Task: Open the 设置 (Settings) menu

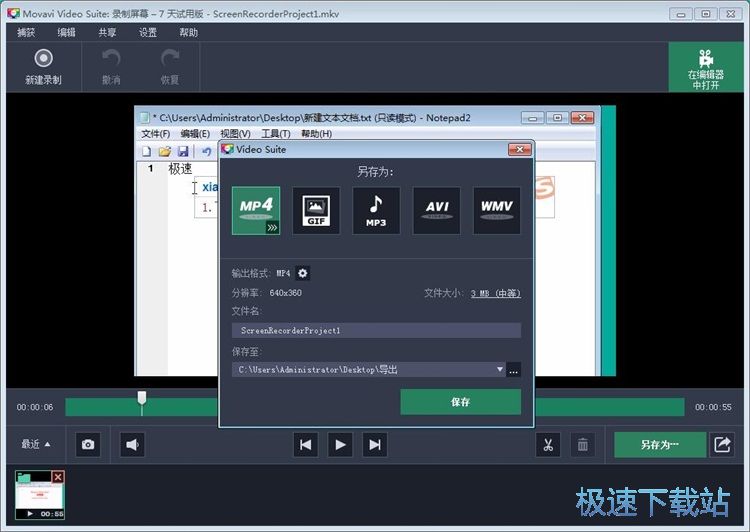Action: tap(148, 33)
